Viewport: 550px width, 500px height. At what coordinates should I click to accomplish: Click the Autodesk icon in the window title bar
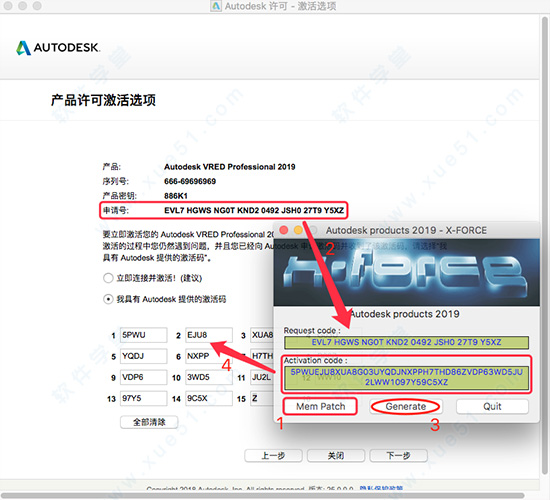pyautogui.click(x=216, y=6)
